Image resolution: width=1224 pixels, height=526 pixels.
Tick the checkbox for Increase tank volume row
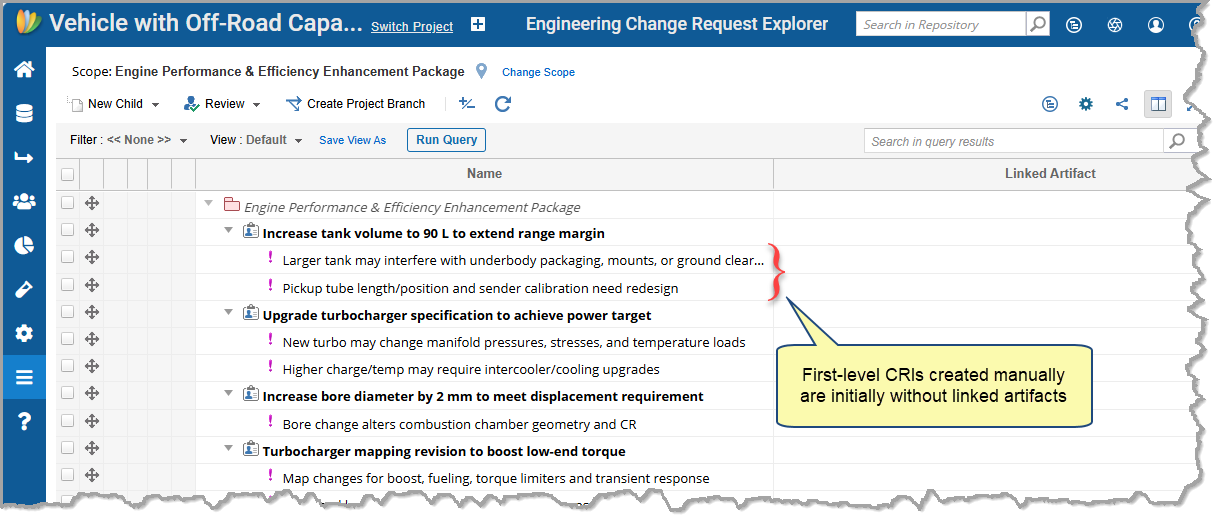tap(68, 230)
